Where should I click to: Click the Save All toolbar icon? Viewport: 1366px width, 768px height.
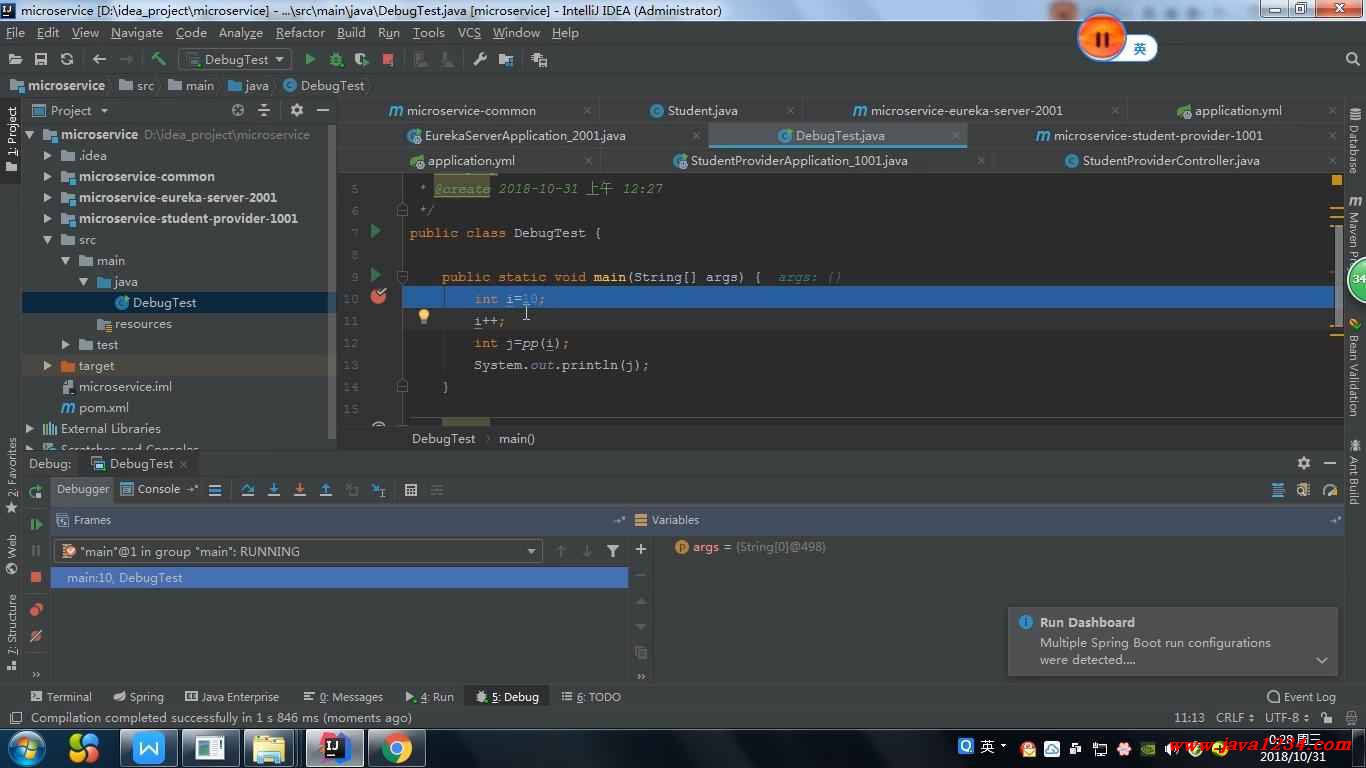[x=41, y=60]
